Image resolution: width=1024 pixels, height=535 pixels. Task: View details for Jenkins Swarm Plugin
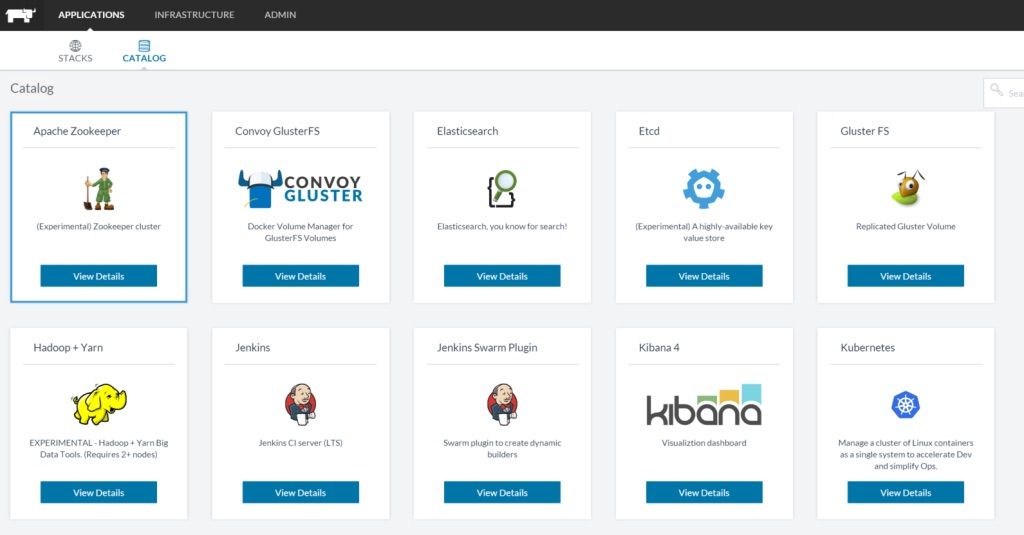point(502,492)
